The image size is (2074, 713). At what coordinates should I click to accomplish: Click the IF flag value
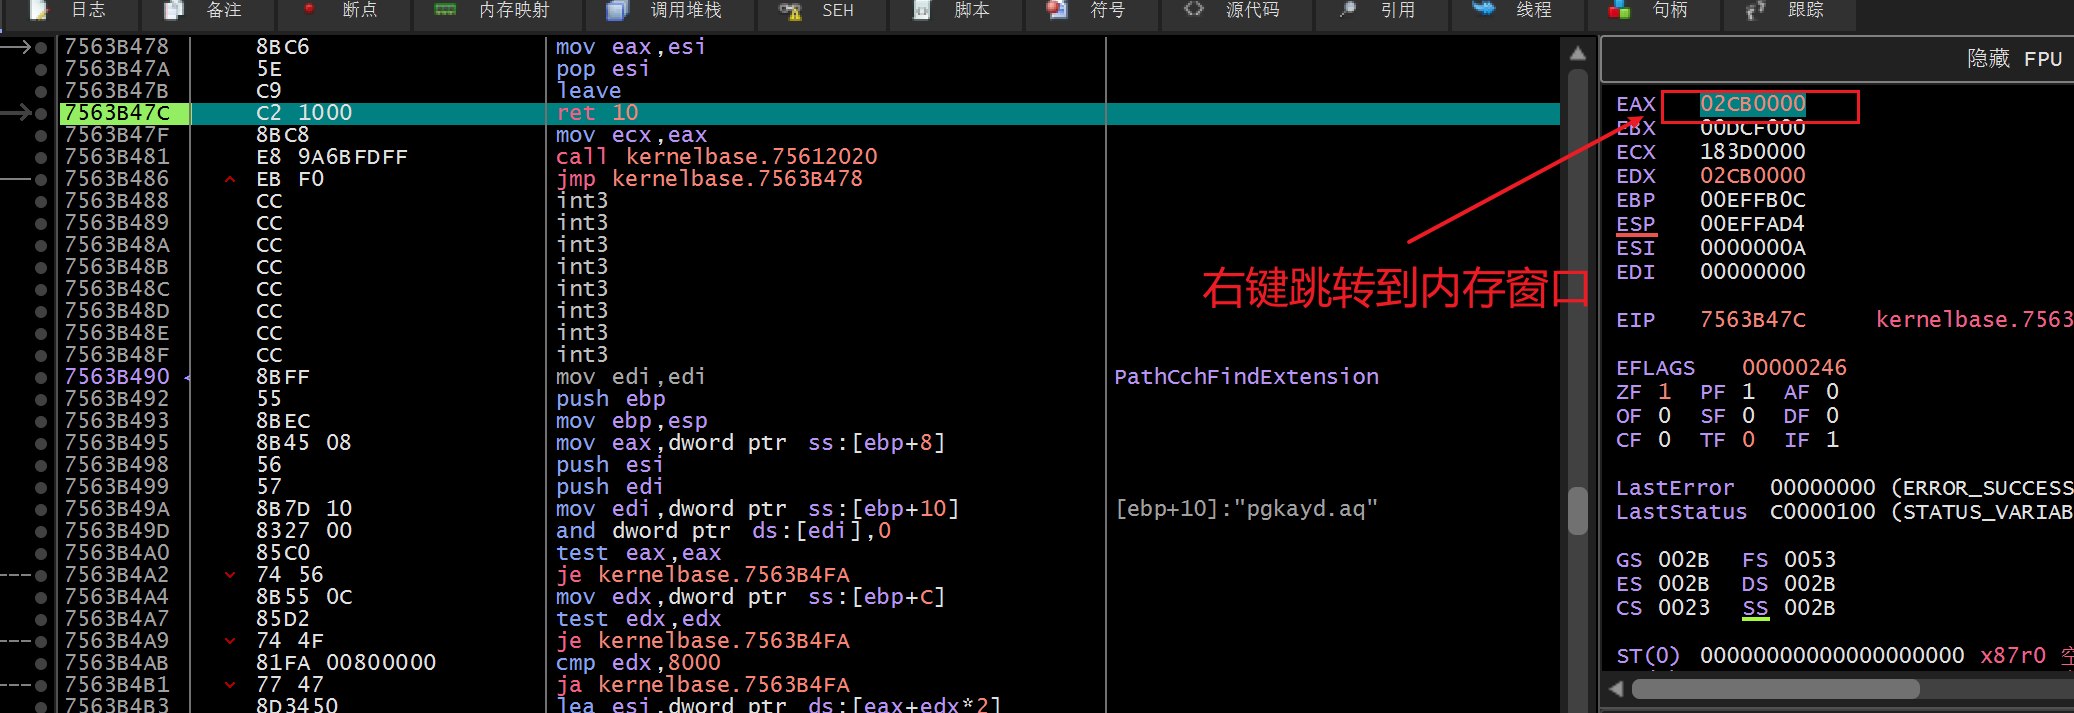1832,440
